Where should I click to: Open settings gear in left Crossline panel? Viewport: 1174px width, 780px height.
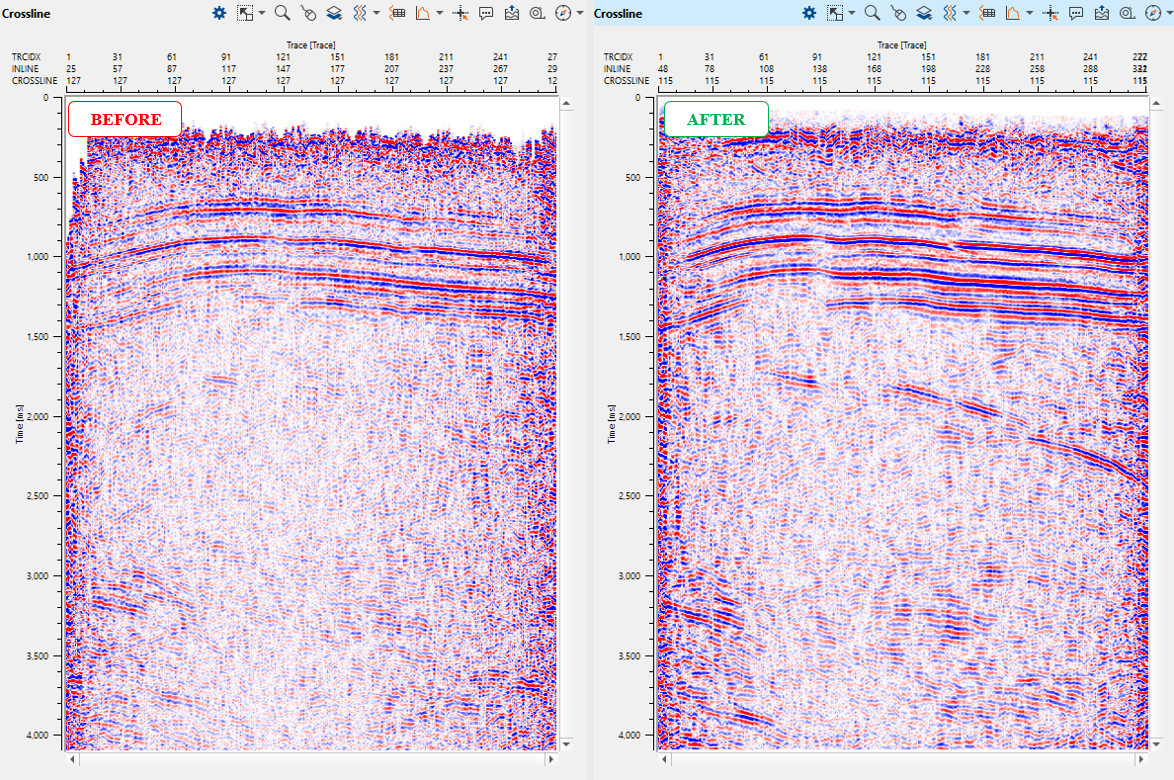219,13
